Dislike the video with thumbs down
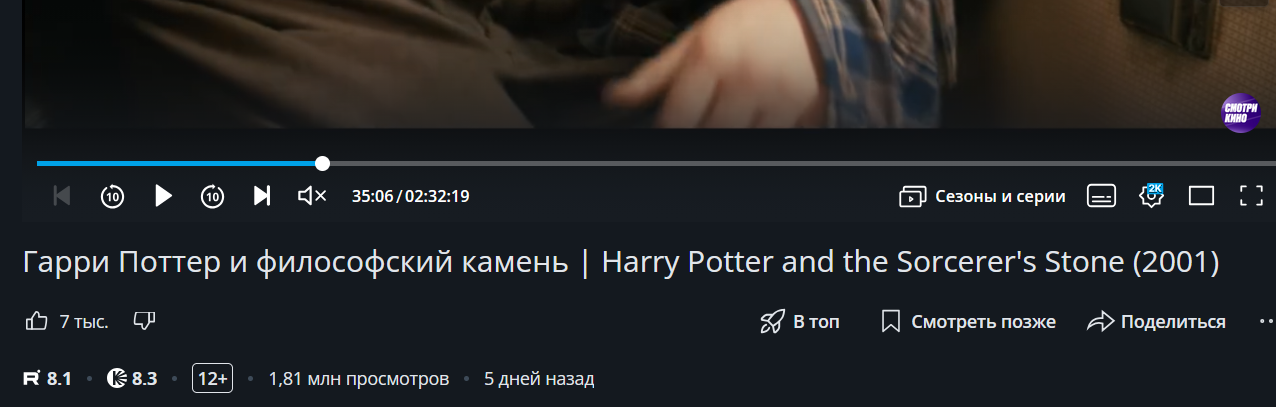 [x=145, y=321]
